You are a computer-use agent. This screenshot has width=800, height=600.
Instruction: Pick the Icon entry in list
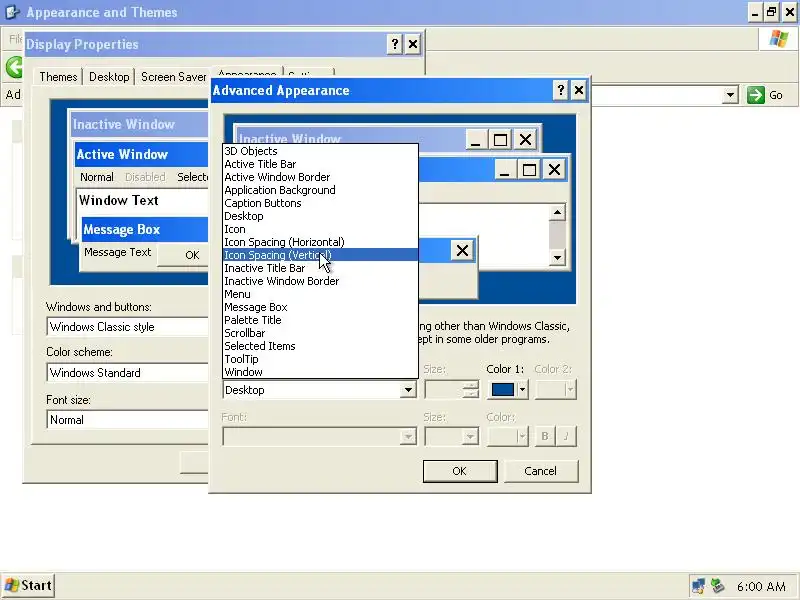pos(320,229)
